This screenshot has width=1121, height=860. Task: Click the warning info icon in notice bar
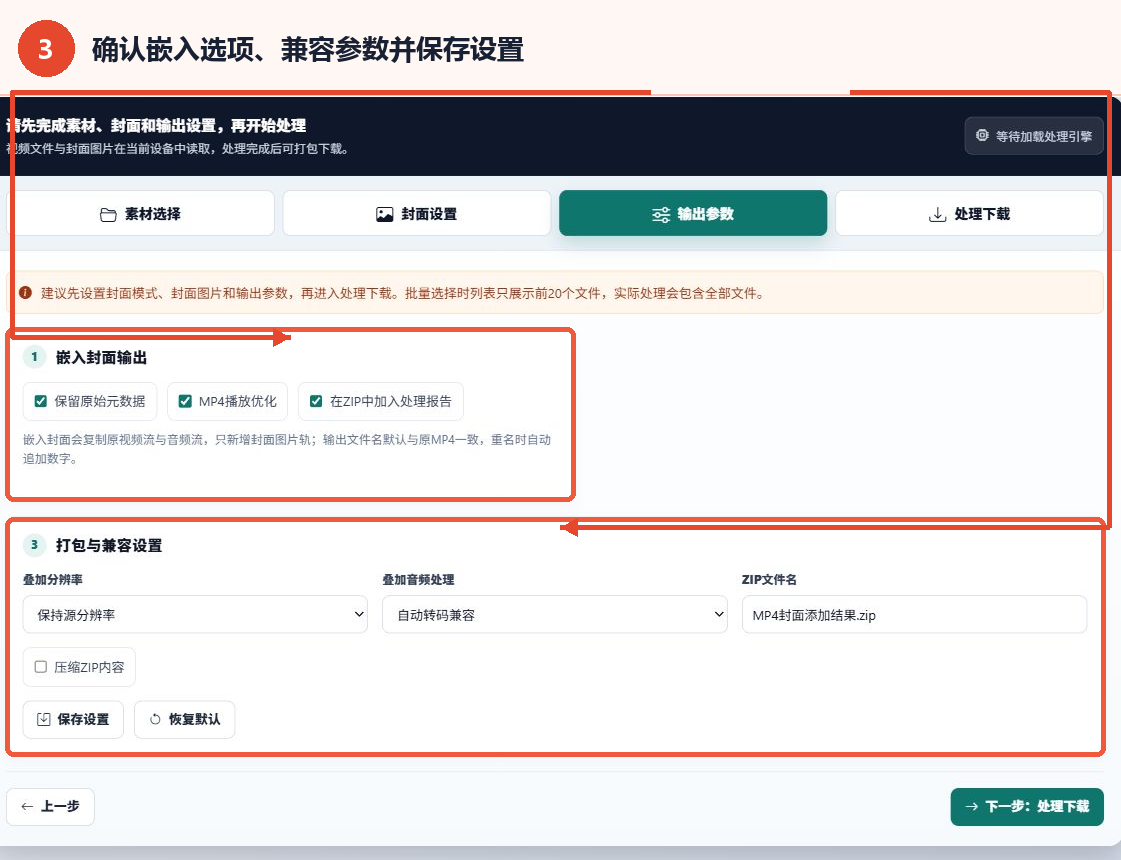point(25,293)
